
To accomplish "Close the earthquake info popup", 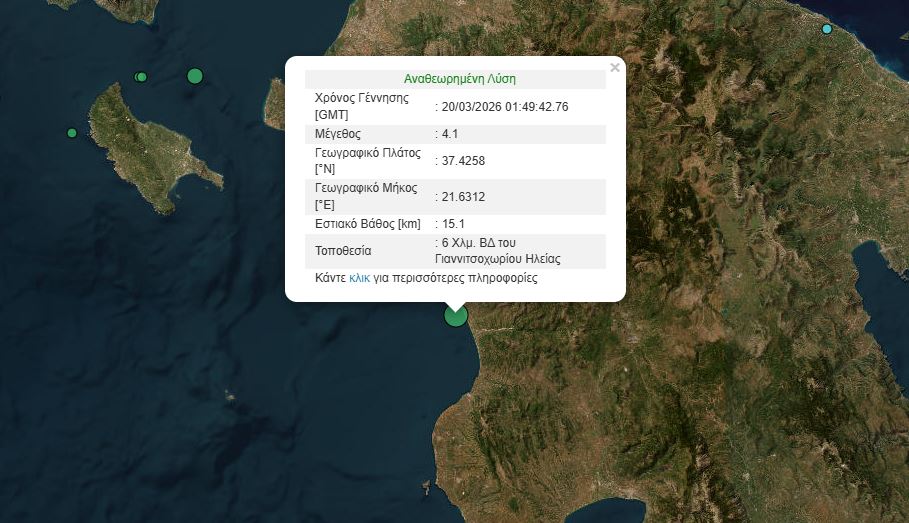I will click(x=615, y=68).
